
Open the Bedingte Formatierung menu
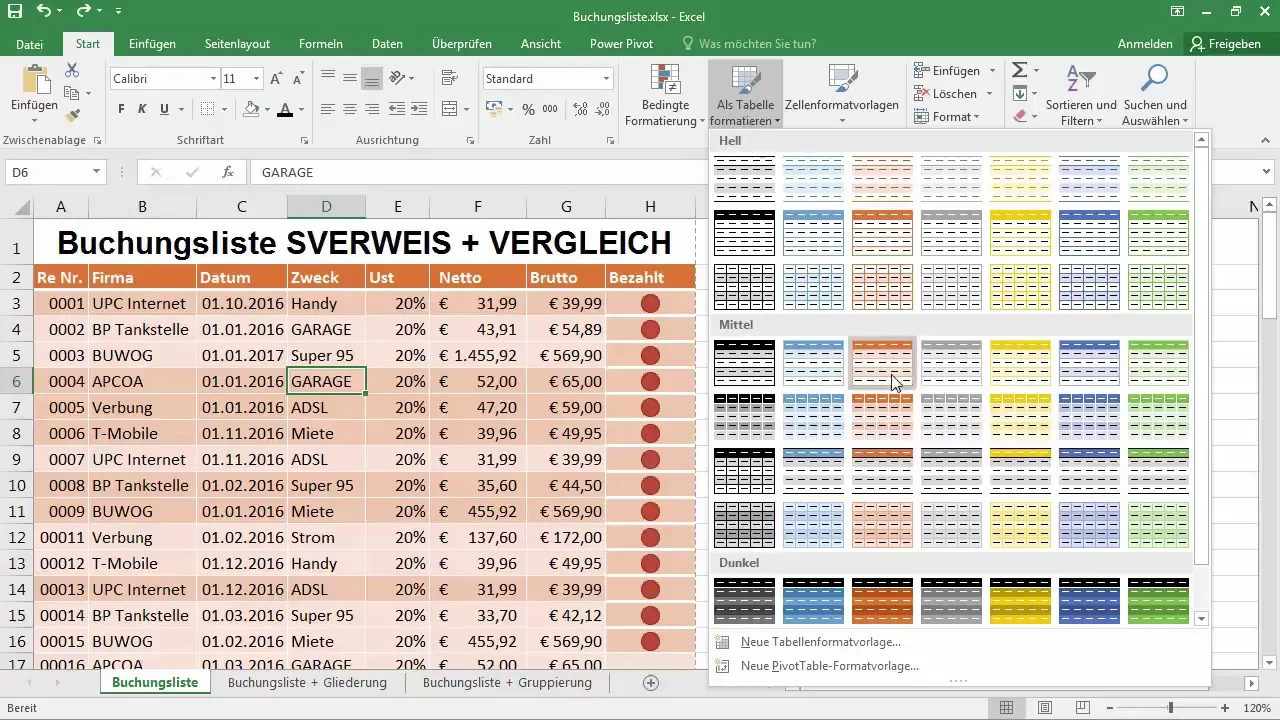664,95
